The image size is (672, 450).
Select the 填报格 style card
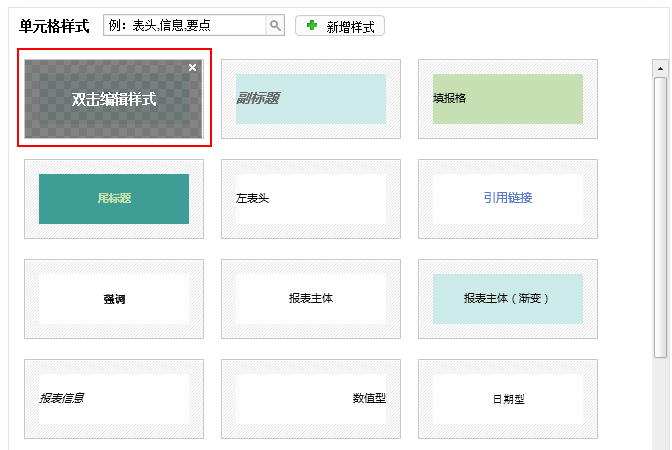(508, 99)
